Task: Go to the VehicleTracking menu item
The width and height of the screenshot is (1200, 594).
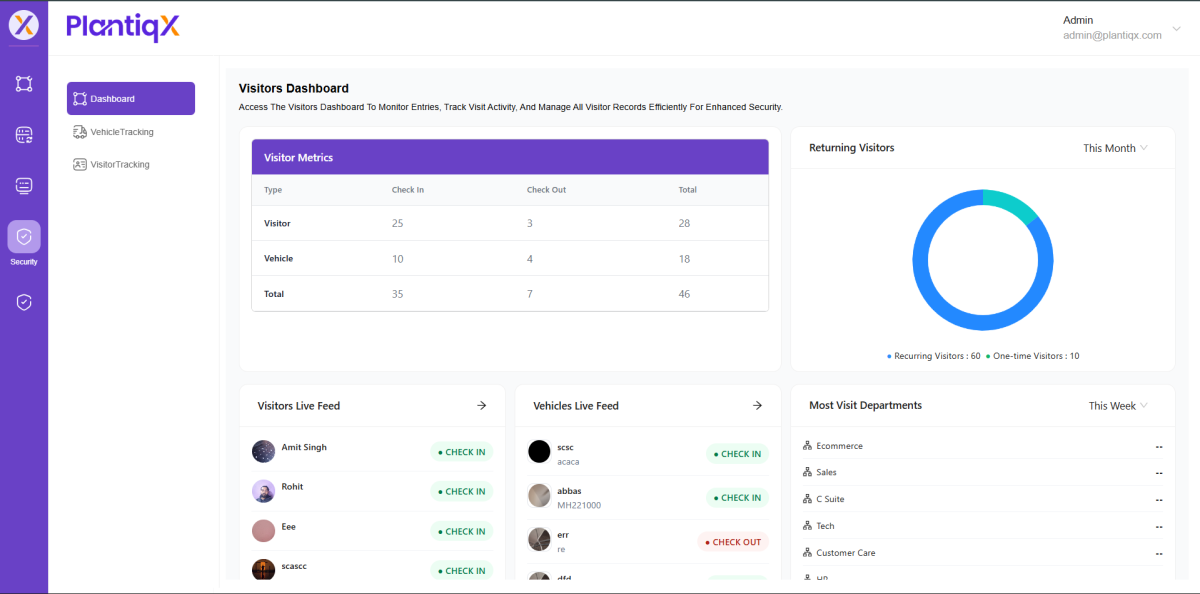Action: click(x=122, y=132)
